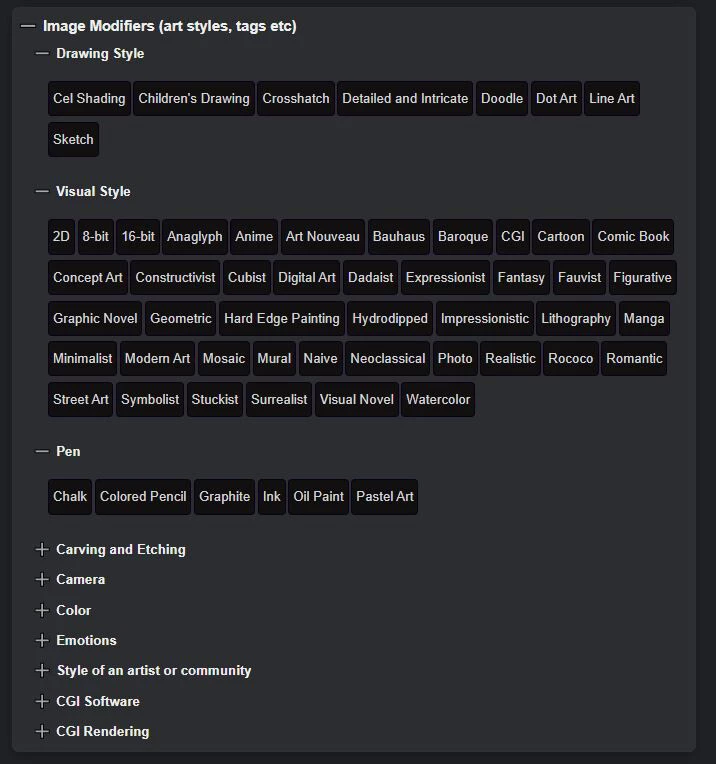The height and width of the screenshot is (764, 716).
Task: Collapse the Drawing Style group
Action: (42, 53)
